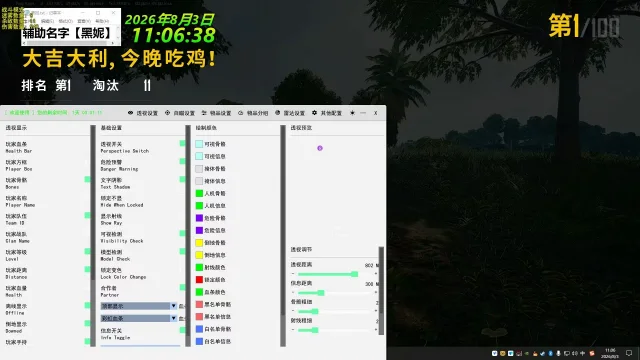
Task: Toggle the Perspective Switch option
Action: [x=182, y=143]
